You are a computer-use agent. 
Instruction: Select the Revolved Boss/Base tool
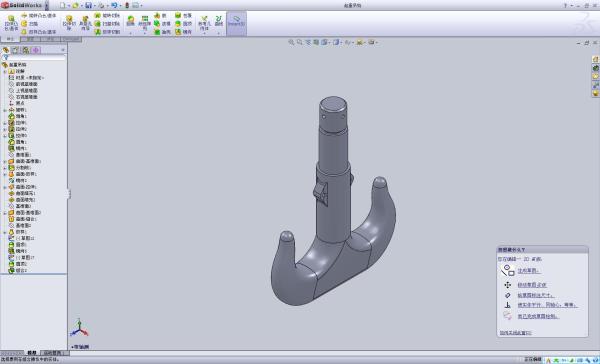38,15
